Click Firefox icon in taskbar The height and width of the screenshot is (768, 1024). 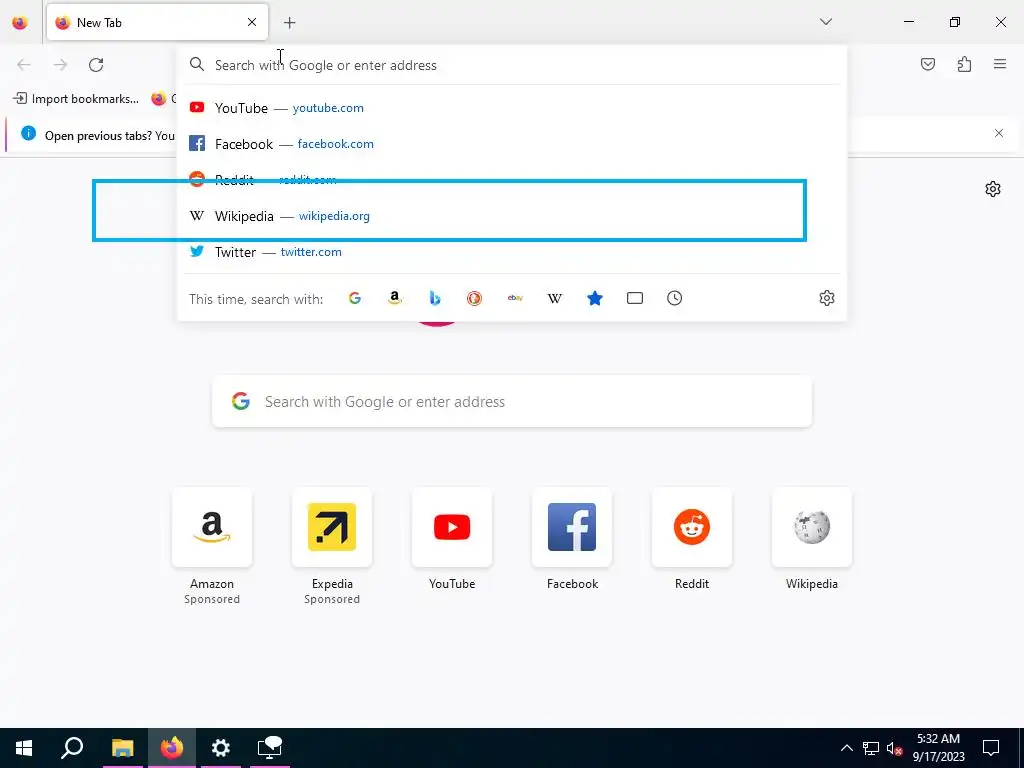tap(172, 748)
